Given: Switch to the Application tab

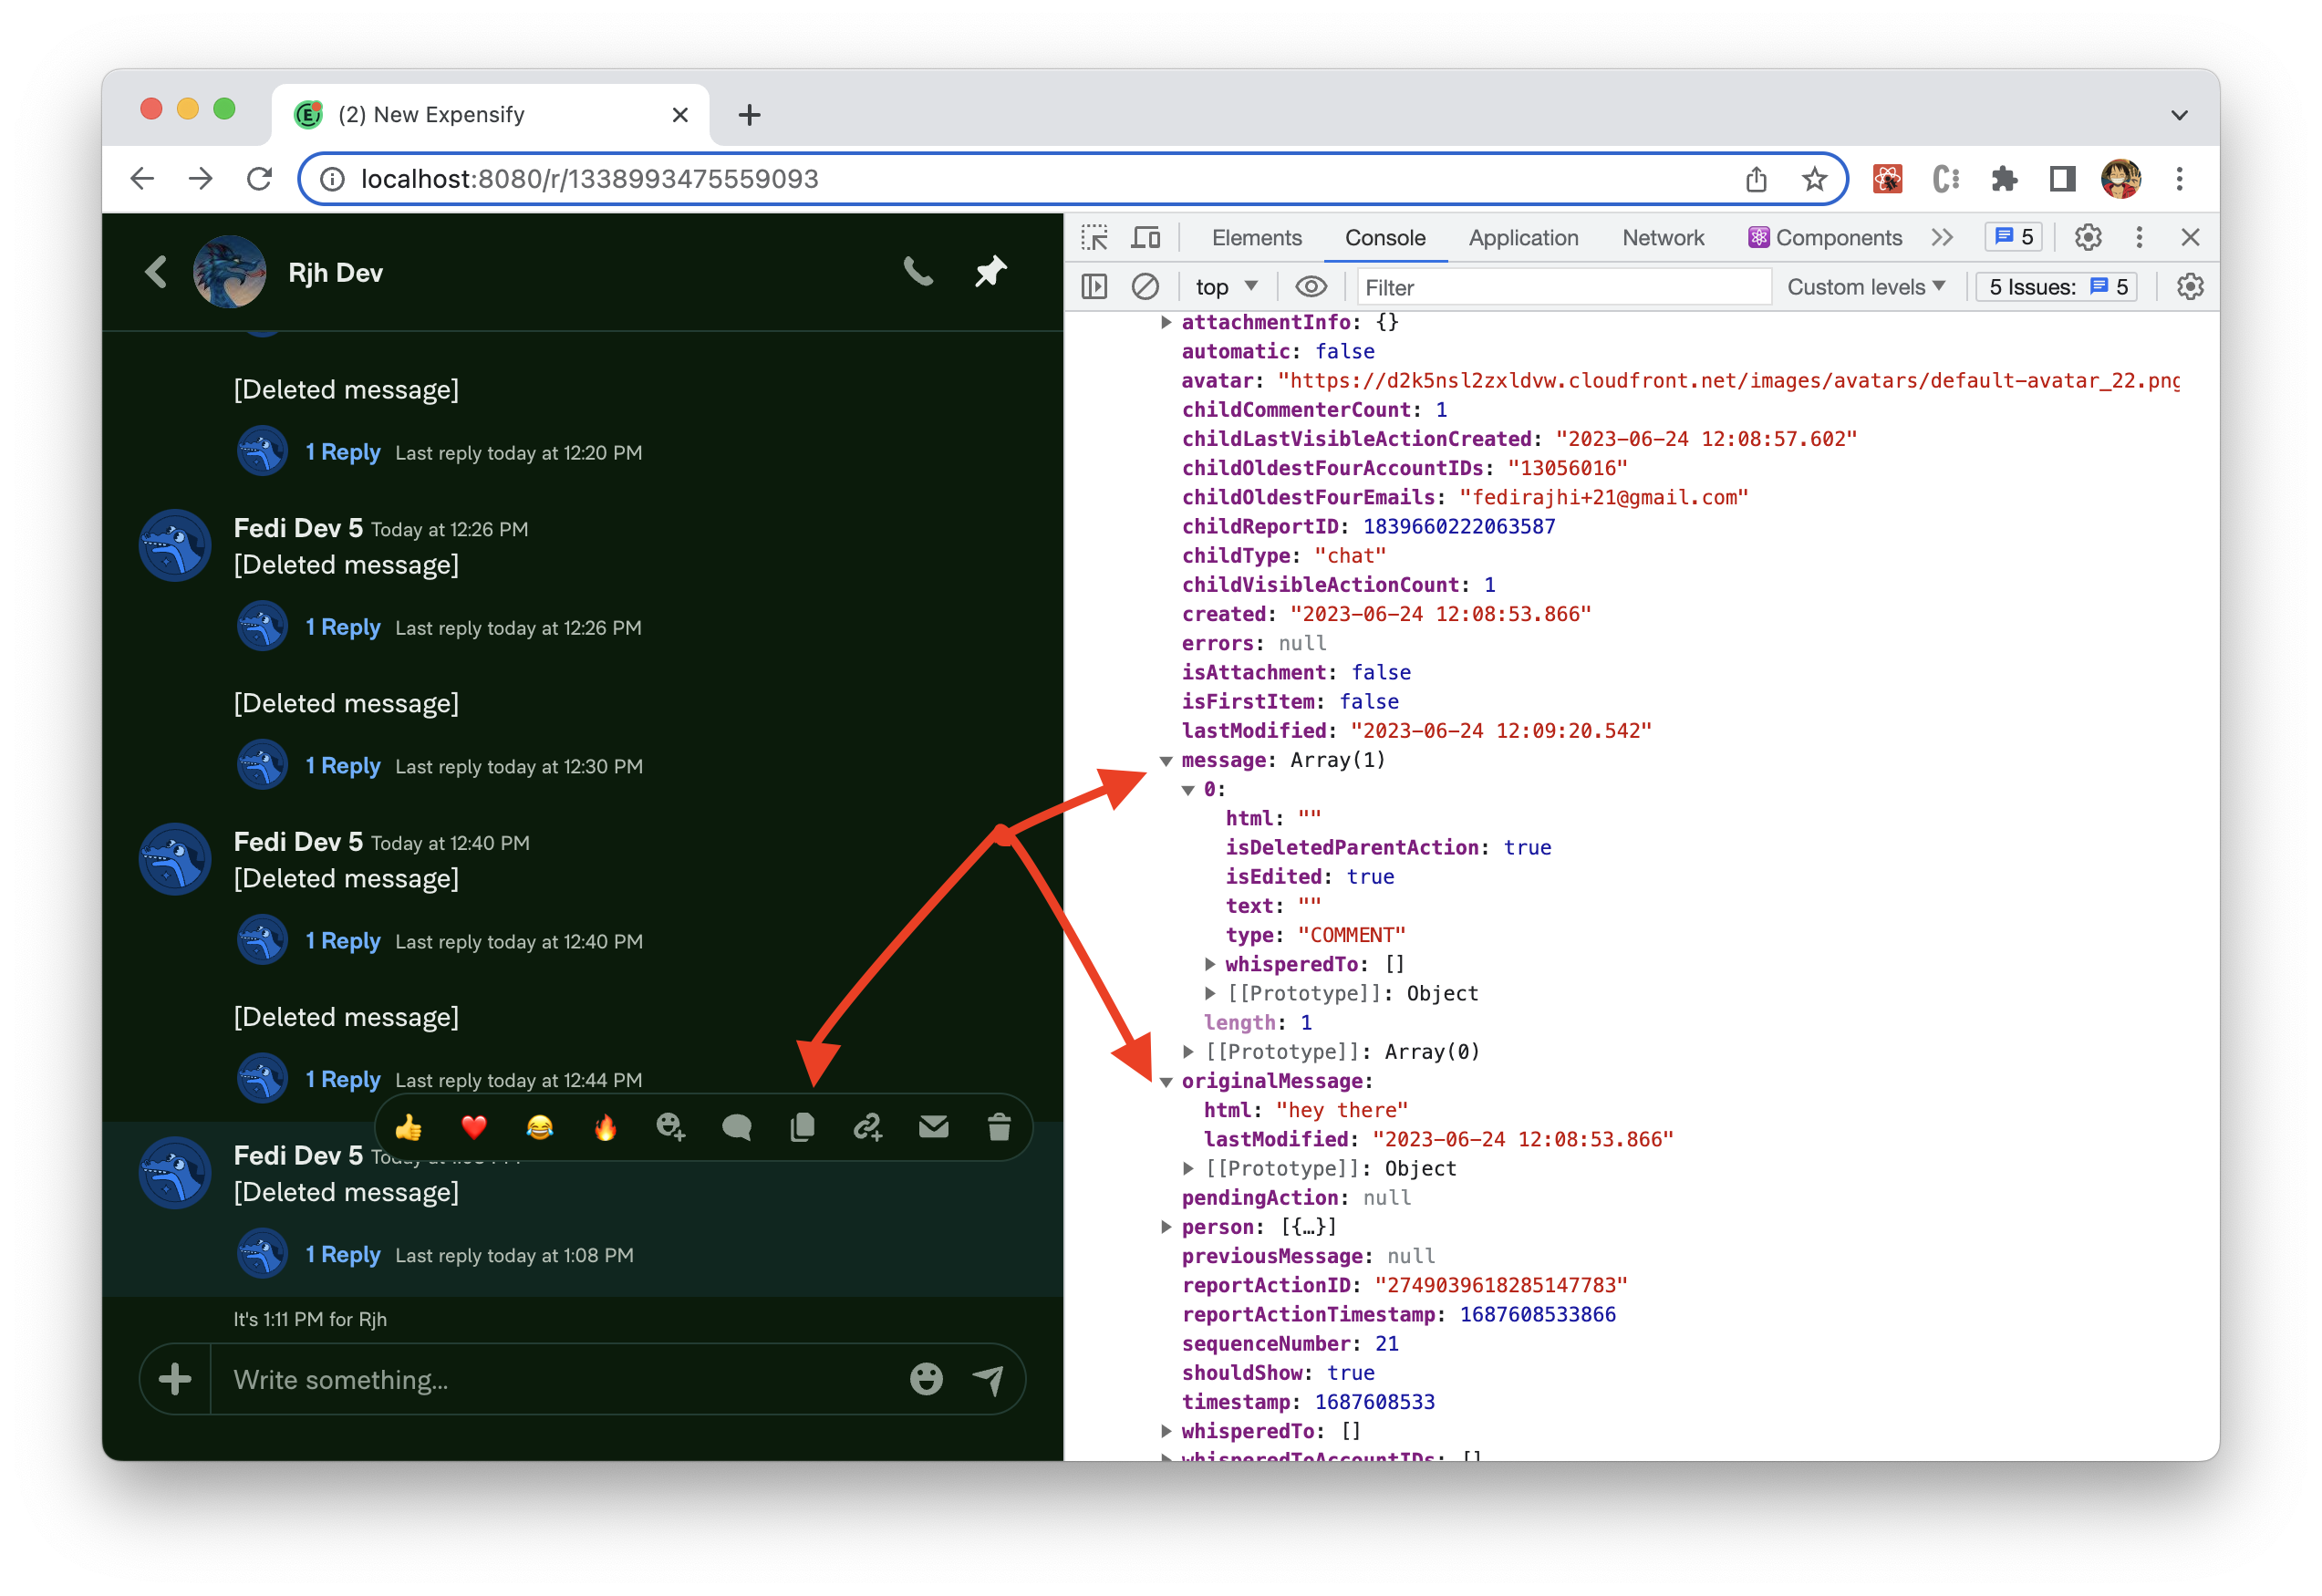Looking at the screenshot, I should [1523, 237].
